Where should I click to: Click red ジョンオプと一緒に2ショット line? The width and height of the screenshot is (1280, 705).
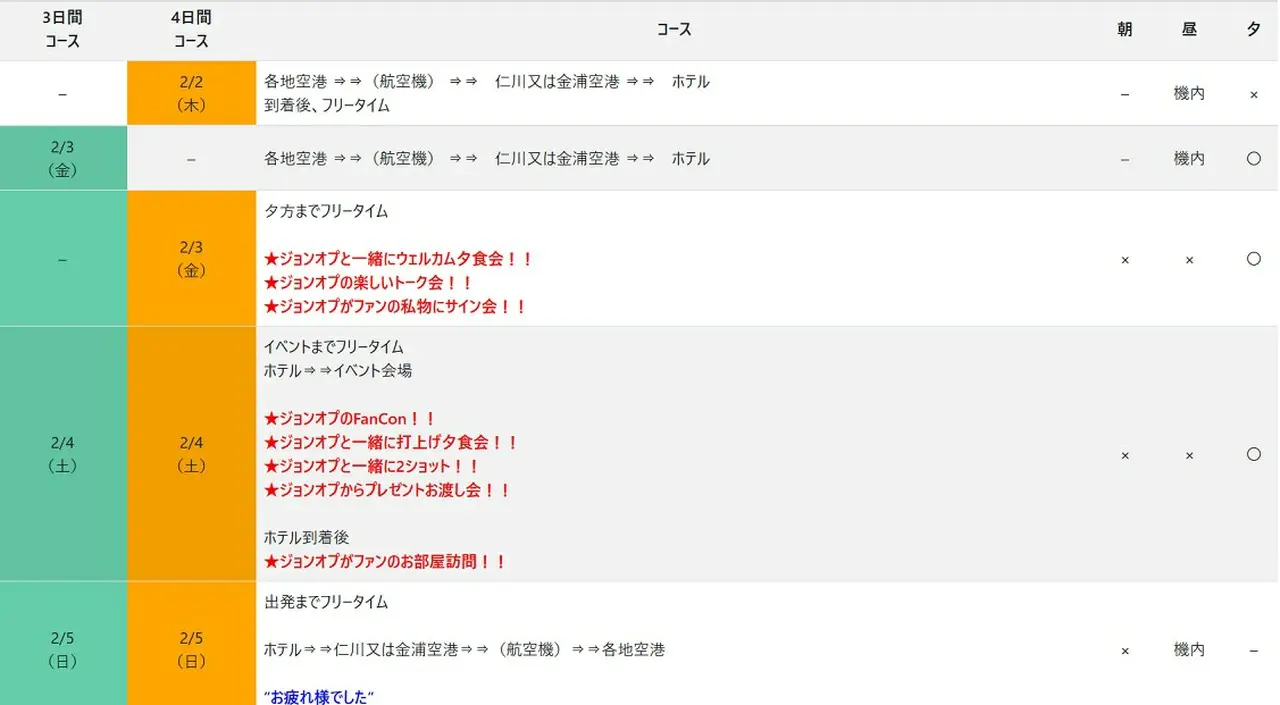(372, 467)
